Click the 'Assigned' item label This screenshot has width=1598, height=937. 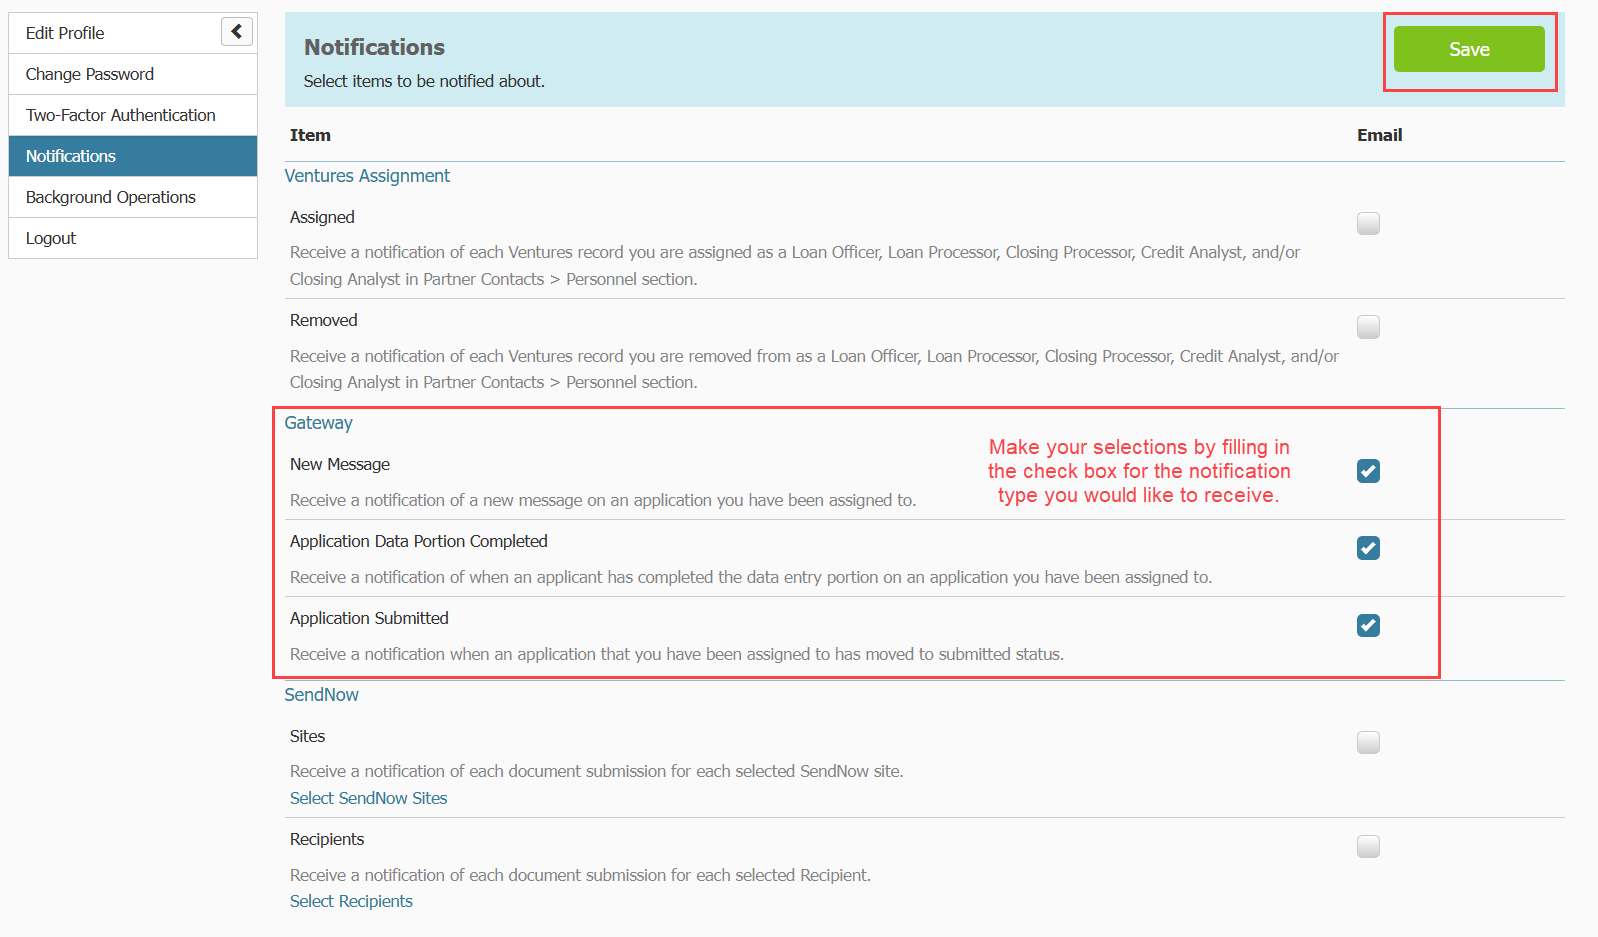pos(322,217)
